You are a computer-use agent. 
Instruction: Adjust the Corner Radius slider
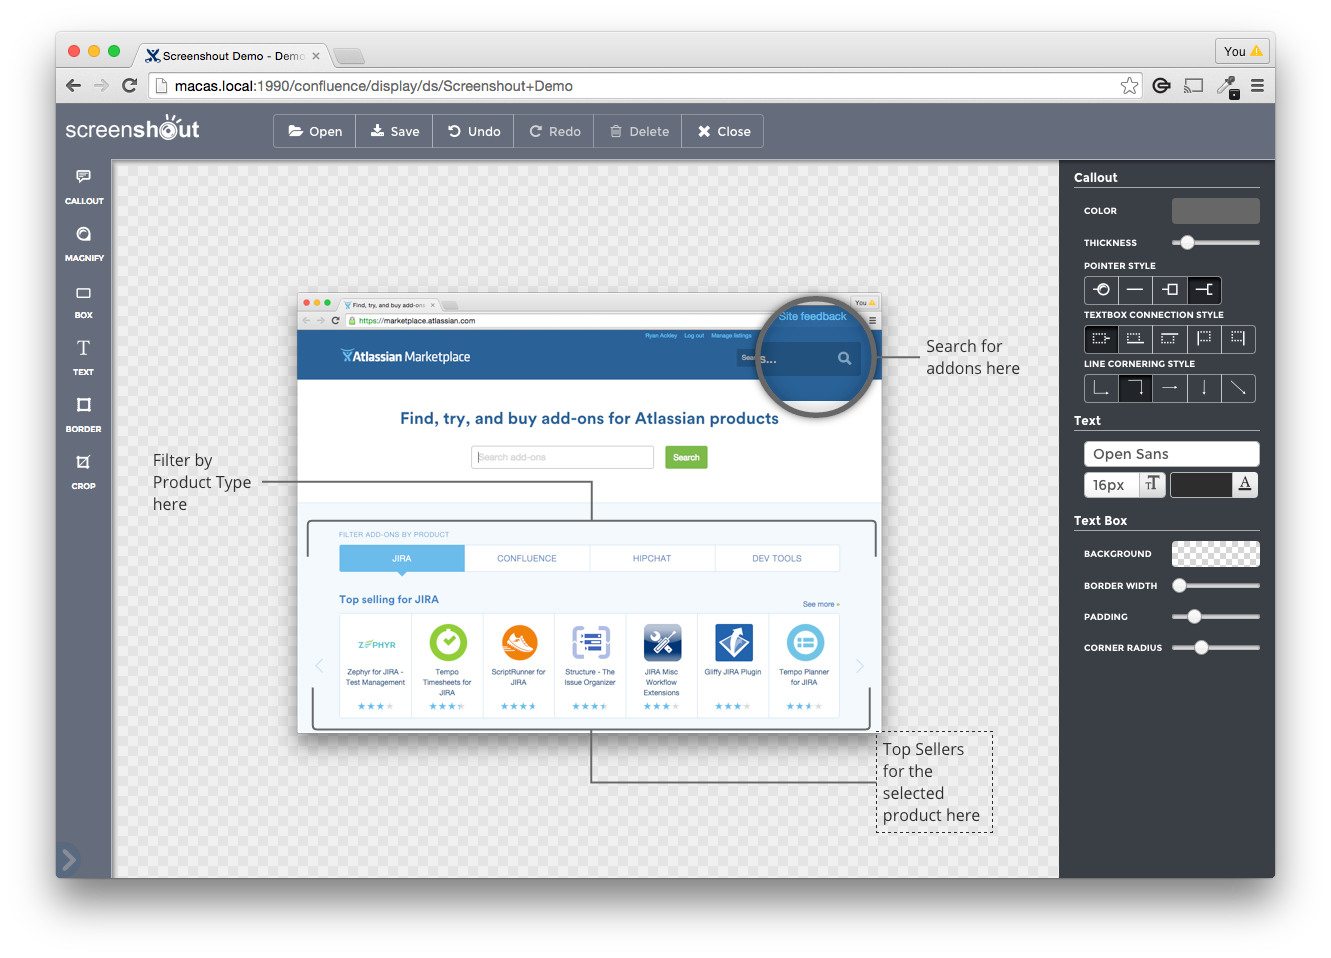[x=1215, y=647]
